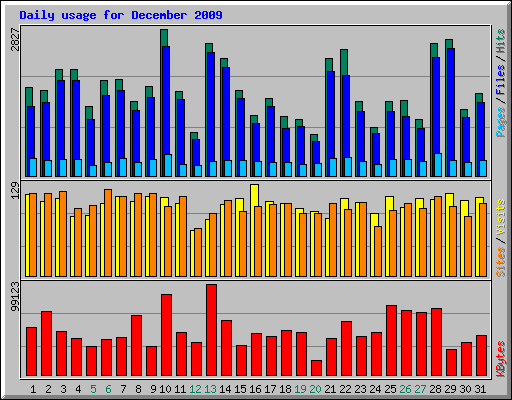Click the cyan pages bar for day 28
The height and width of the screenshot is (400, 512).
tap(438, 165)
